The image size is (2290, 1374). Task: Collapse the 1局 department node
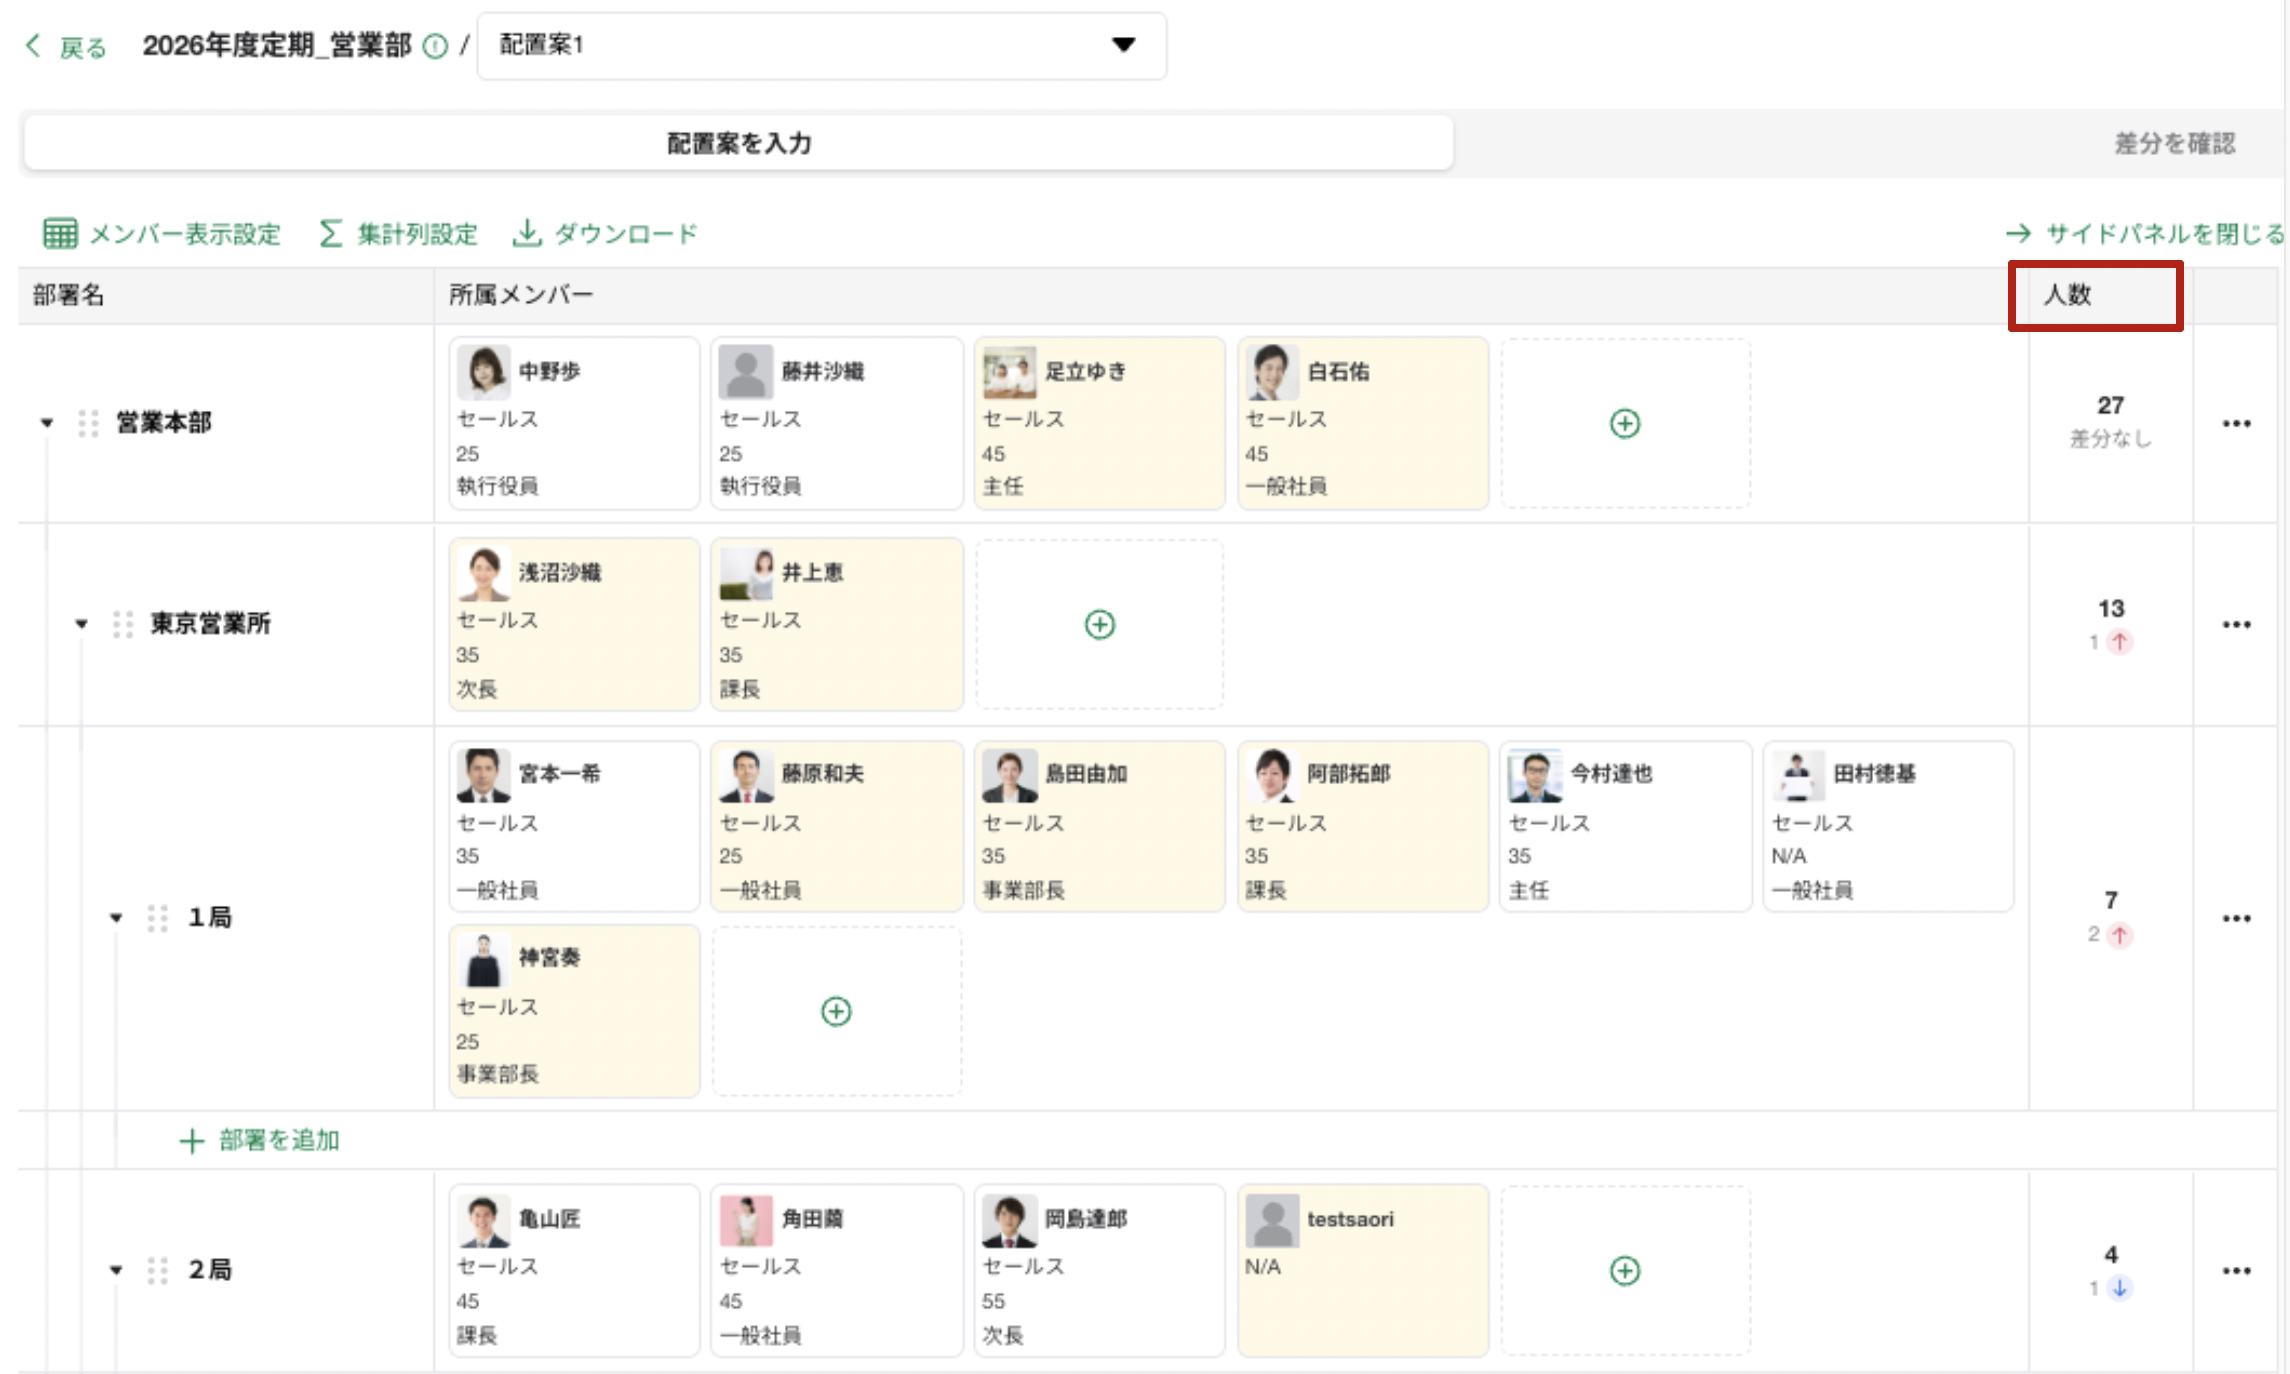tap(116, 918)
